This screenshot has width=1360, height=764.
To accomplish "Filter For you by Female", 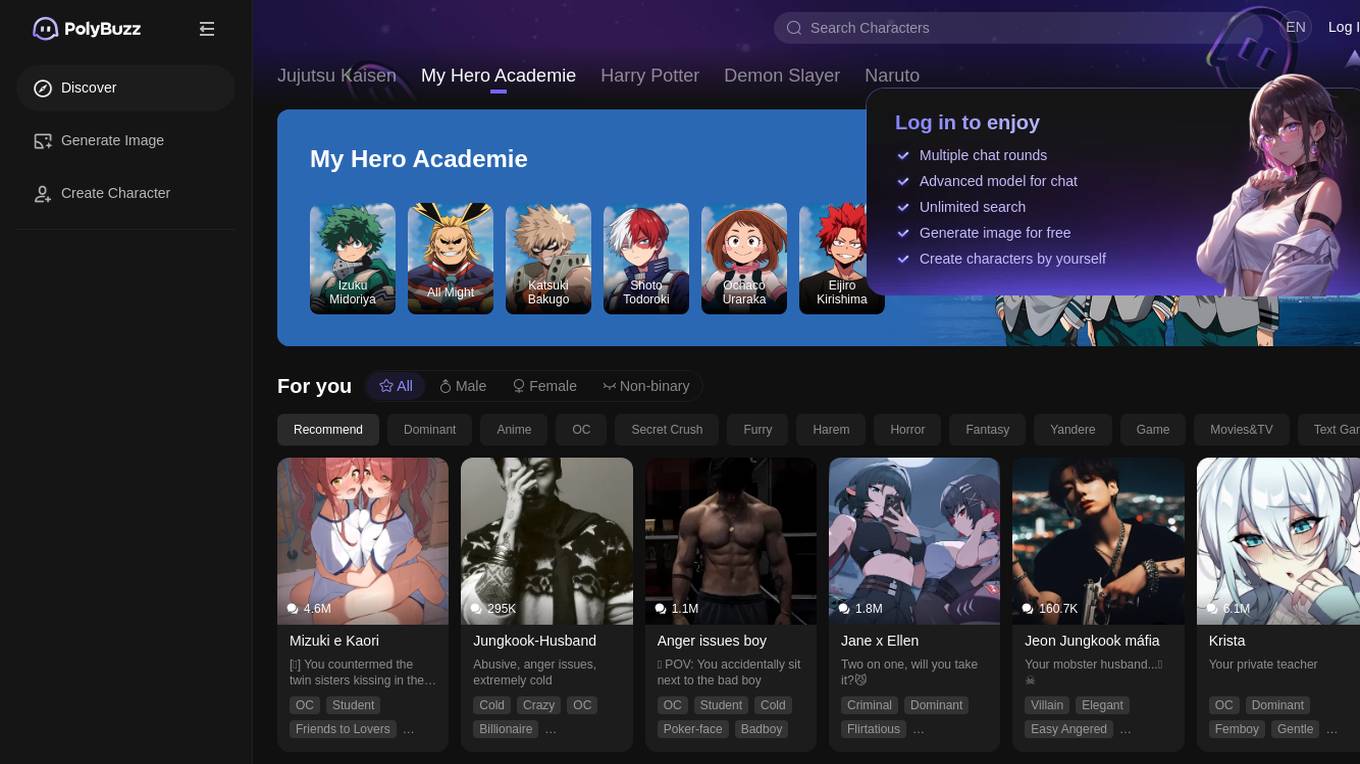I will click(x=544, y=386).
